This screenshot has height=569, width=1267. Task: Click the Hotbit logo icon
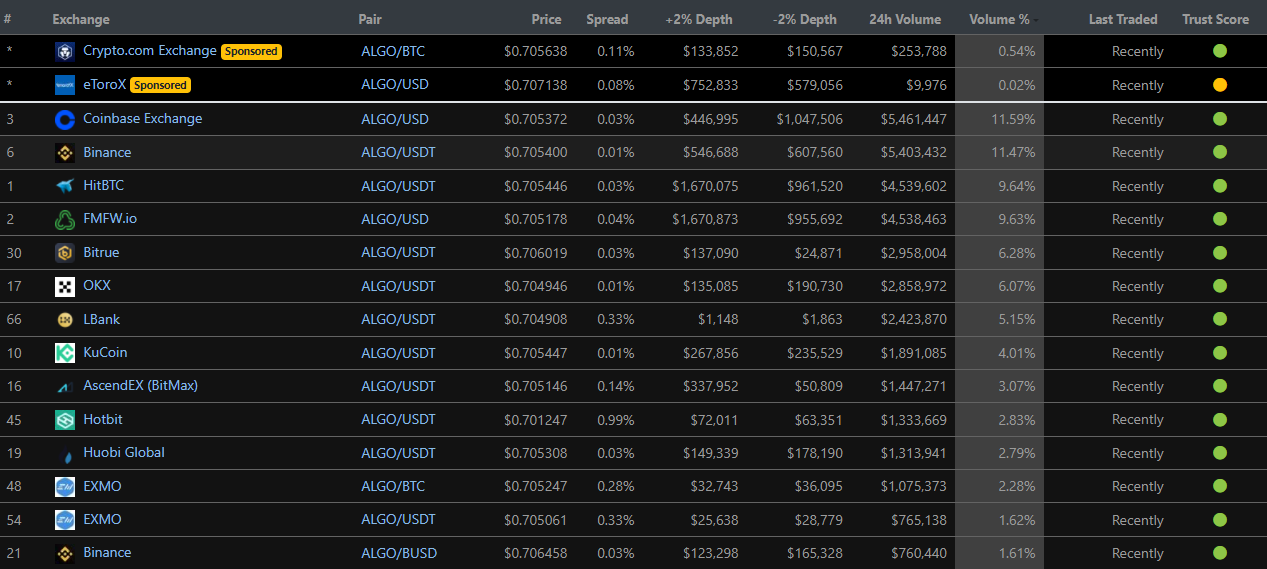tap(65, 419)
